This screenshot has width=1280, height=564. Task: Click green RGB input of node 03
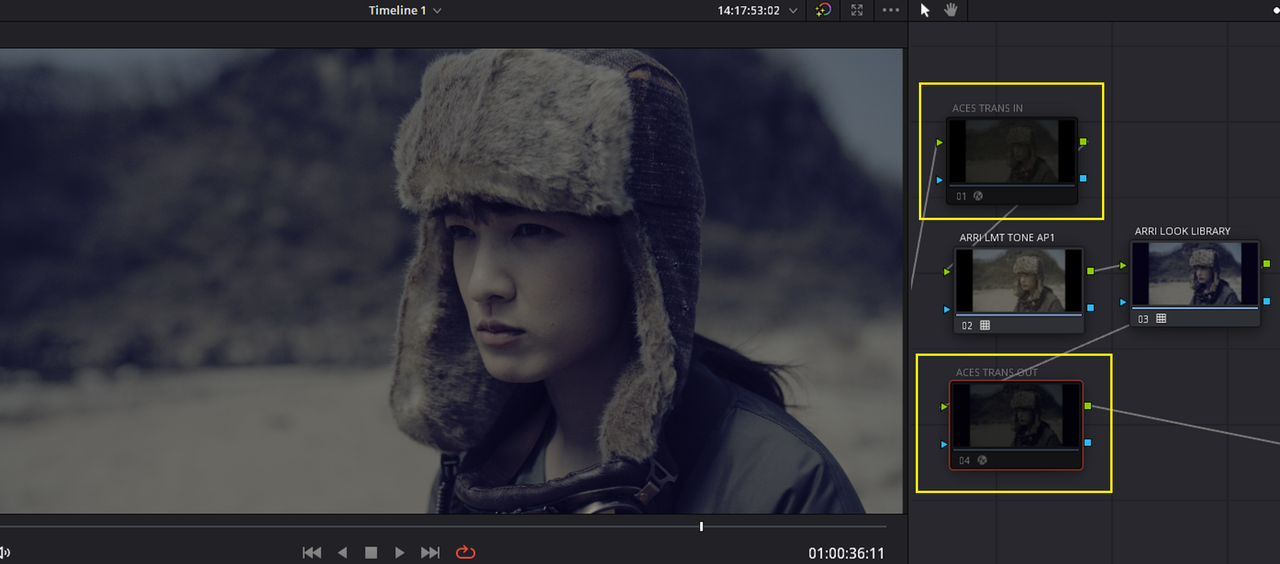click(x=1123, y=265)
